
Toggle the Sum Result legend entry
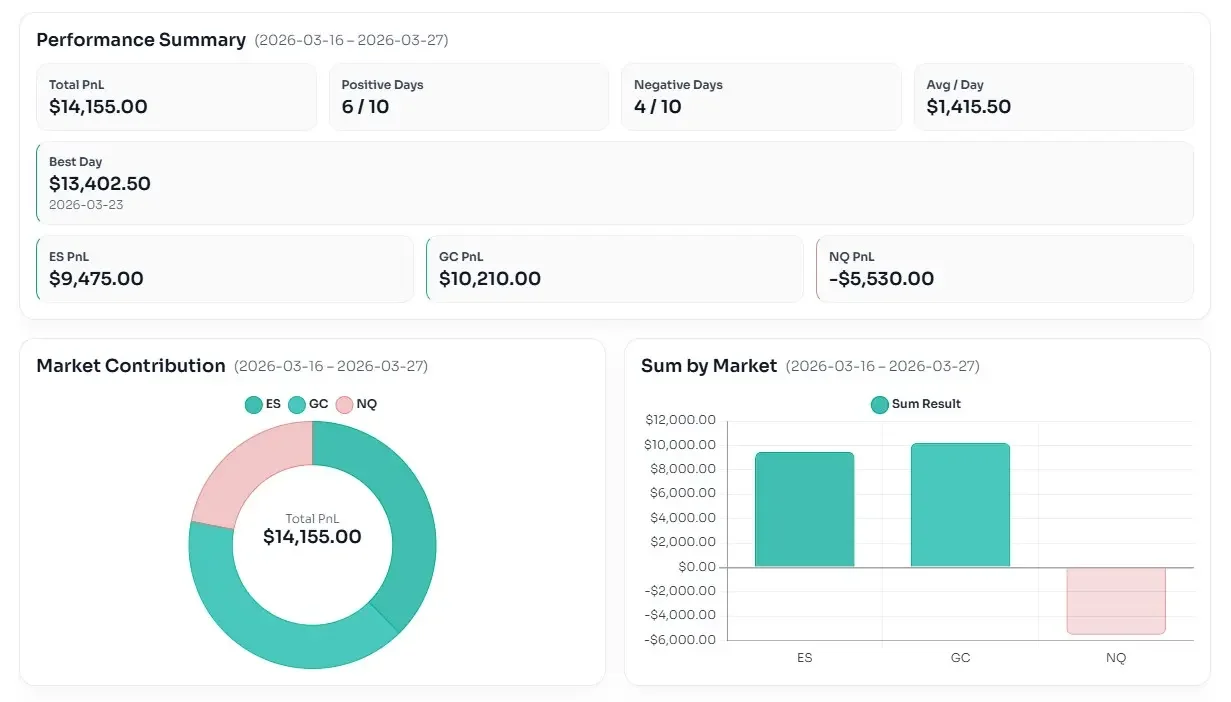click(915, 404)
